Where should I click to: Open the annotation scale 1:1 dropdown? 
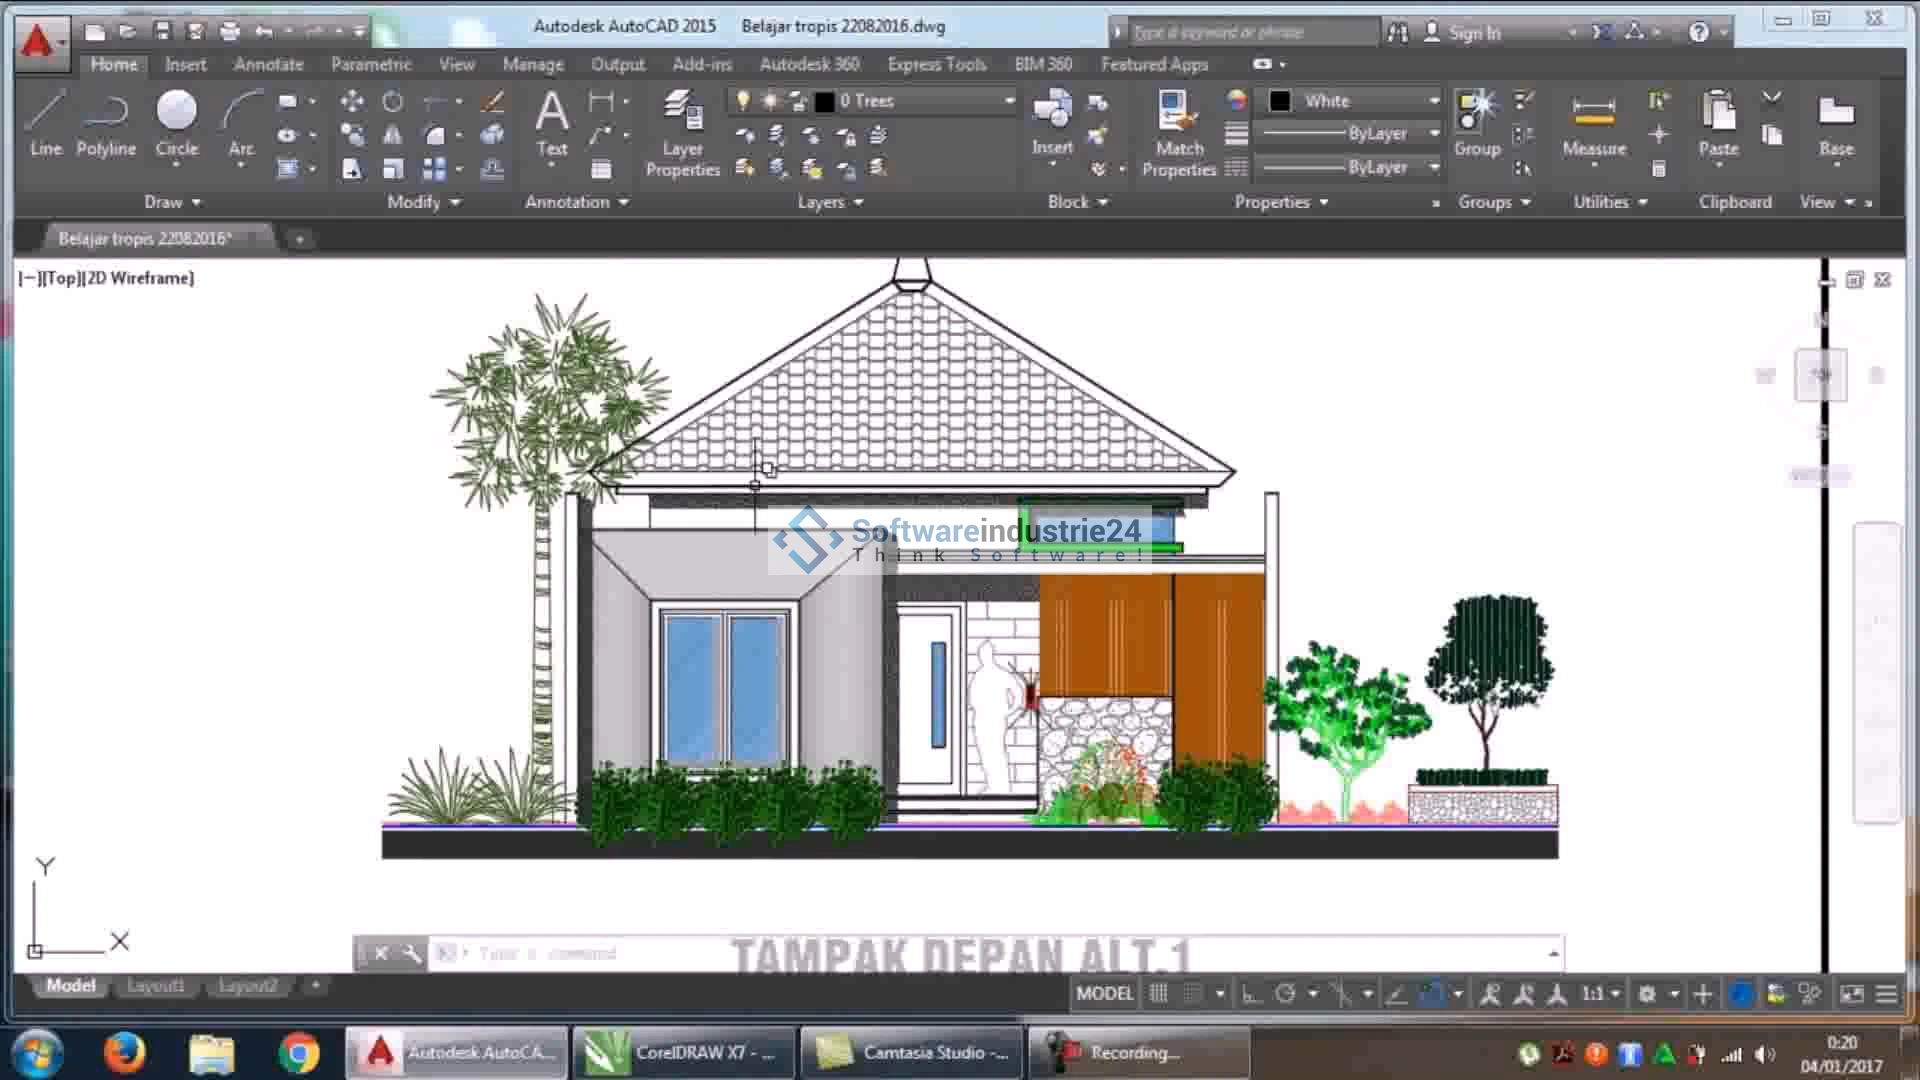tap(1600, 994)
